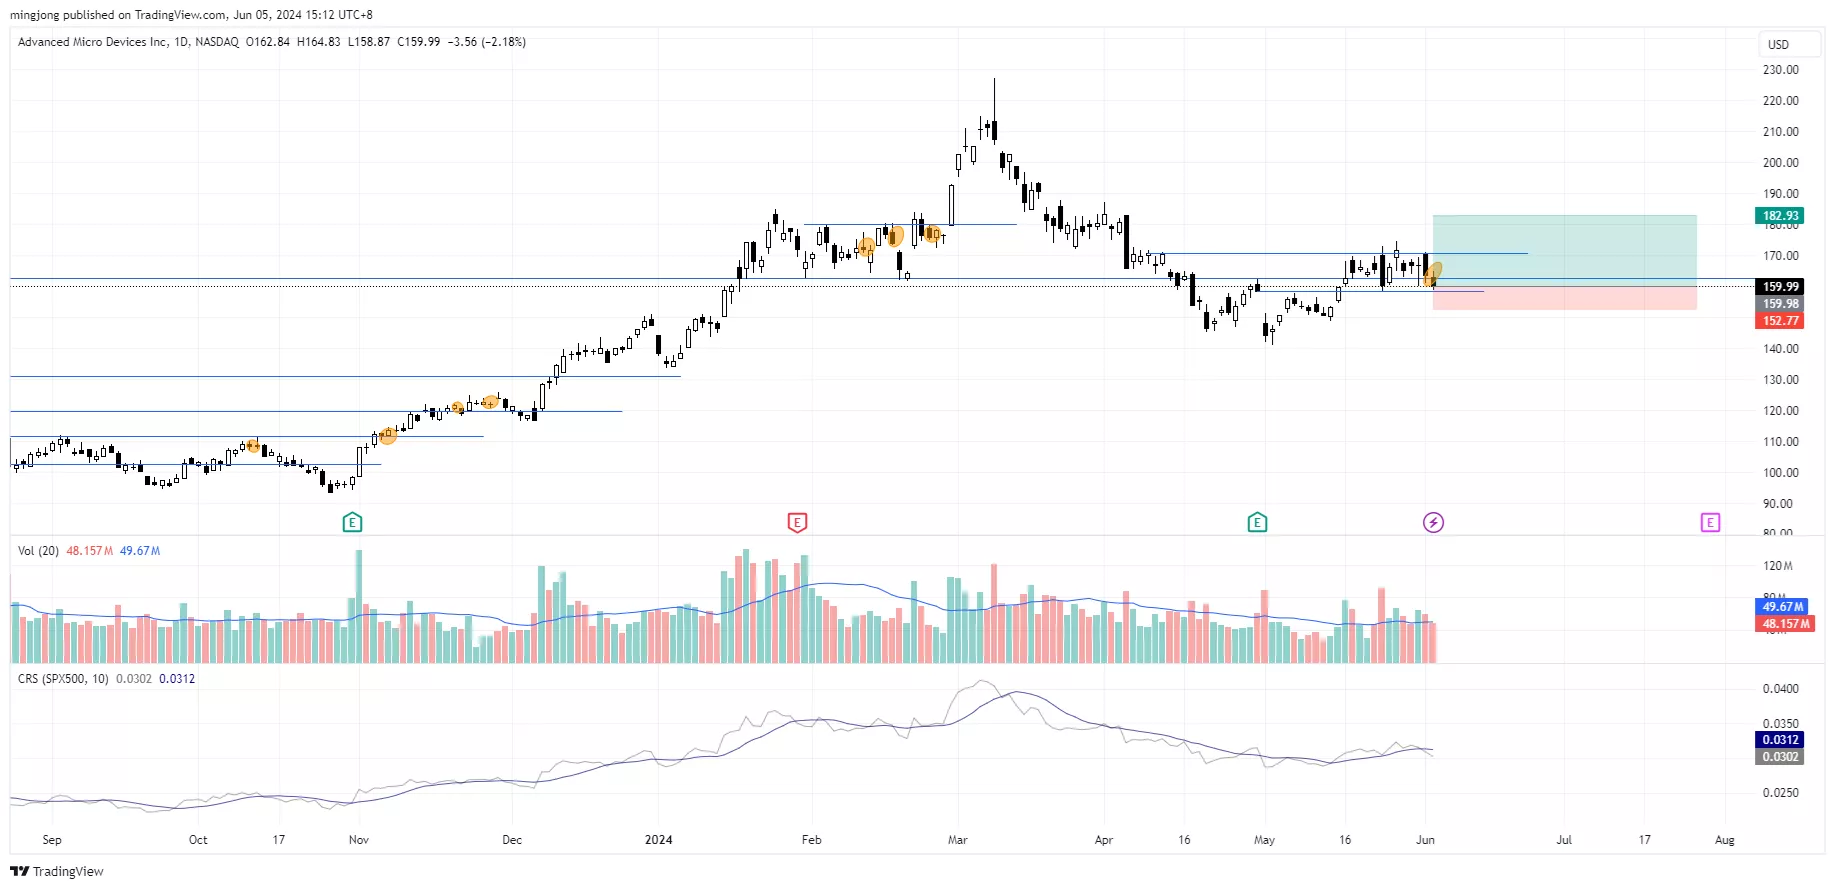Click the Aug label on time axis

click(1725, 840)
